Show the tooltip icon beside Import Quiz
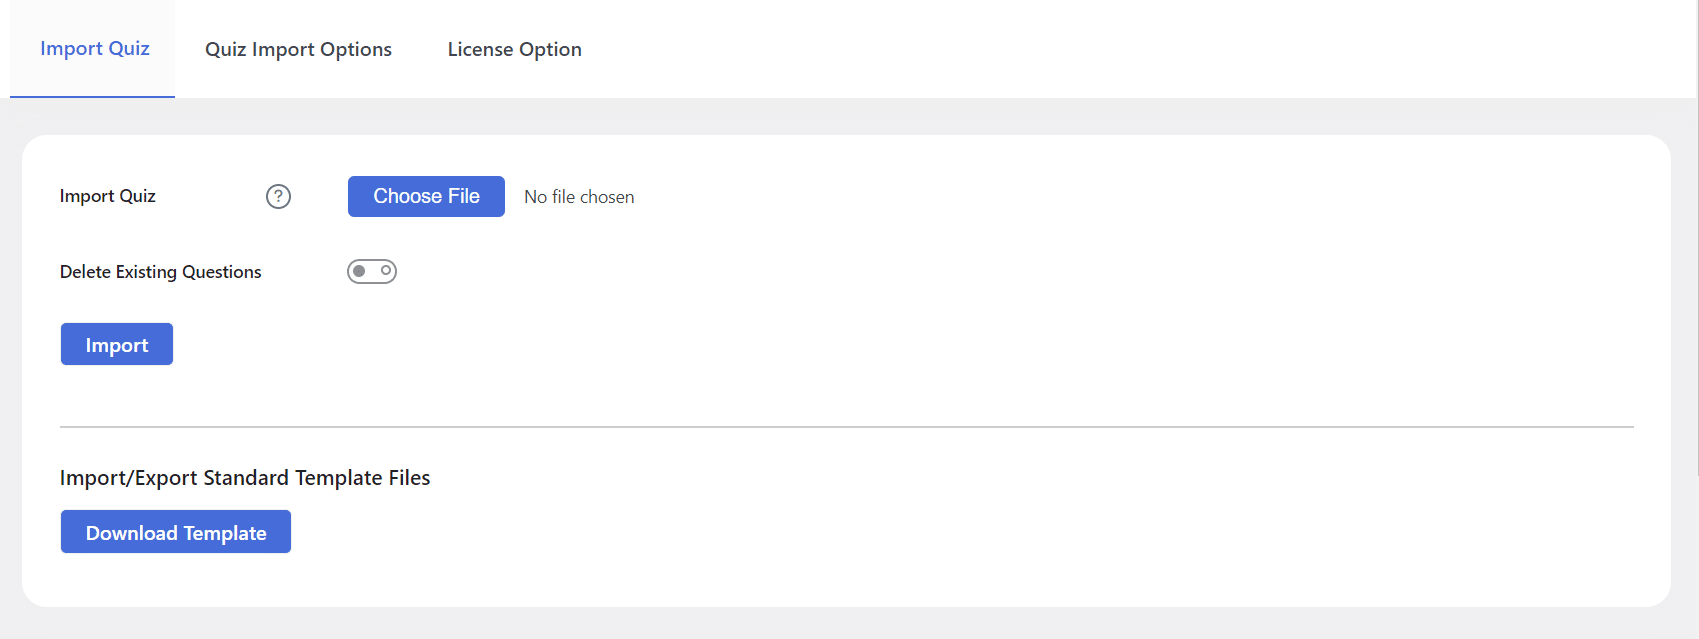The image size is (1699, 639). pyautogui.click(x=278, y=197)
